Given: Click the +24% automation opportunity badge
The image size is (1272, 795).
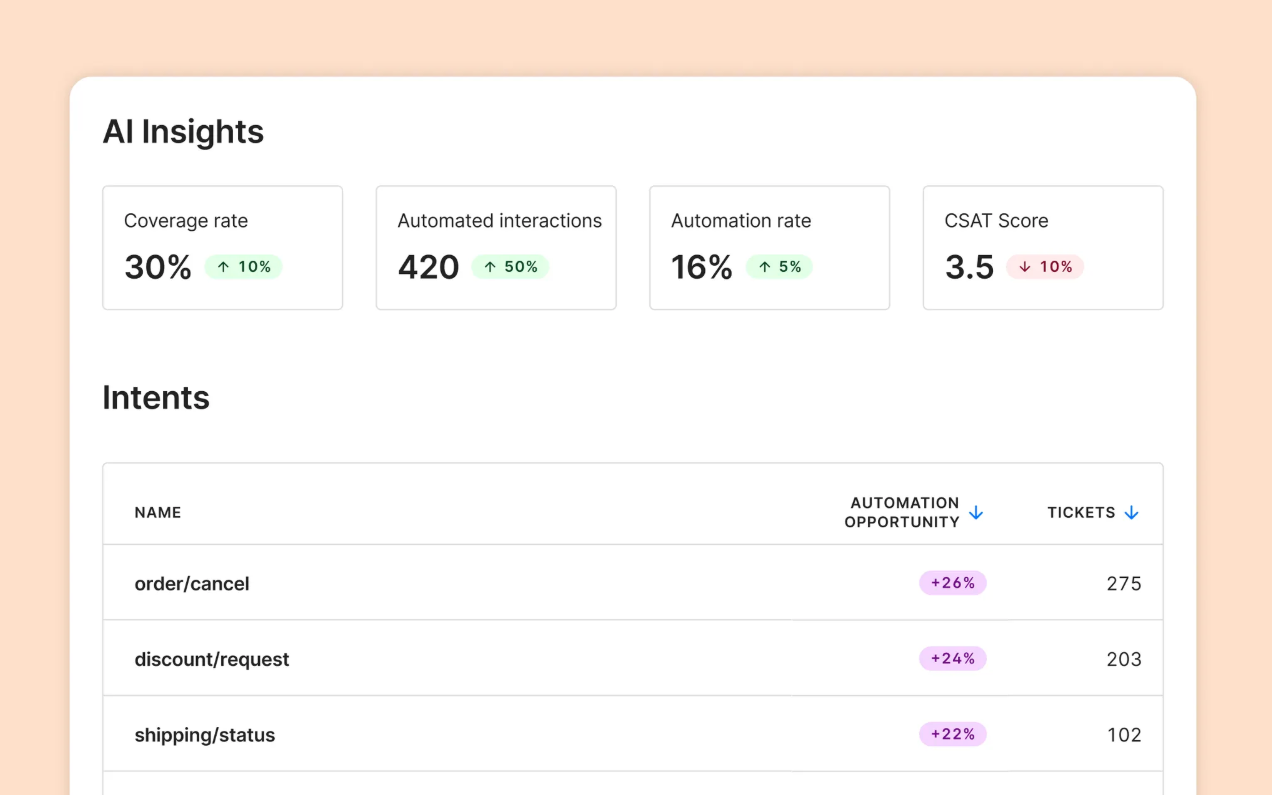Looking at the screenshot, I should pos(953,659).
